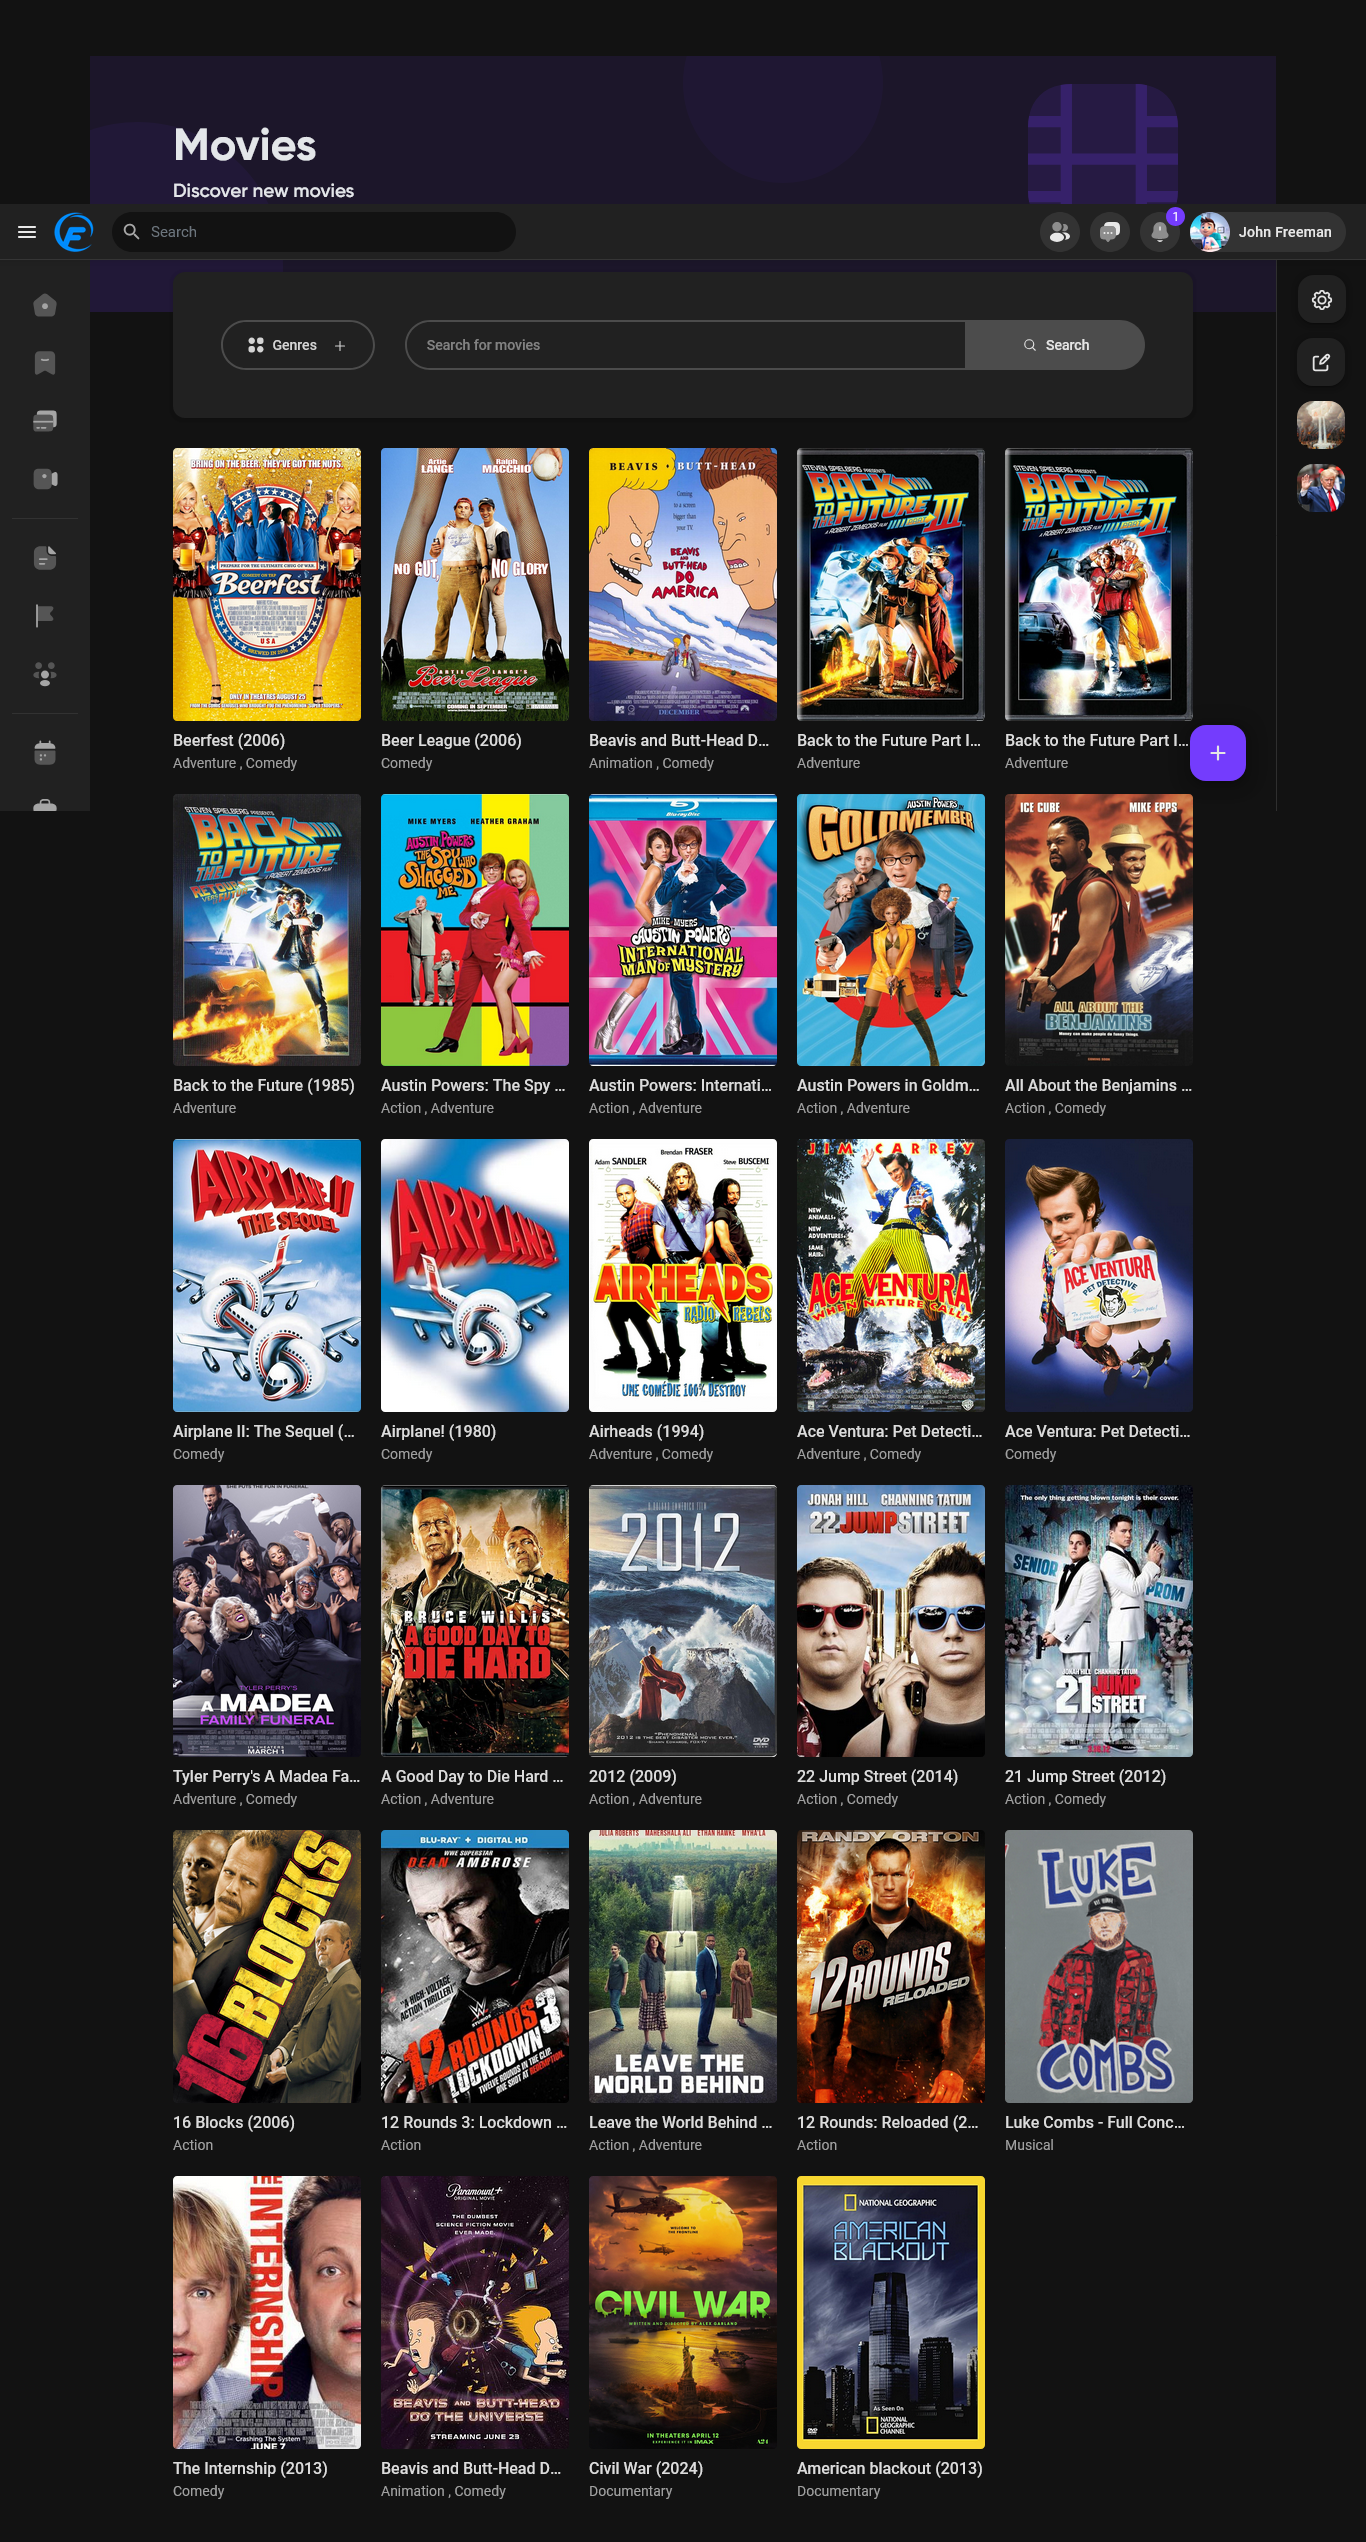Click 'Action' genre under 16 Blocks
The height and width of the screenshot is (2542, 1366).
point(193,2146)
